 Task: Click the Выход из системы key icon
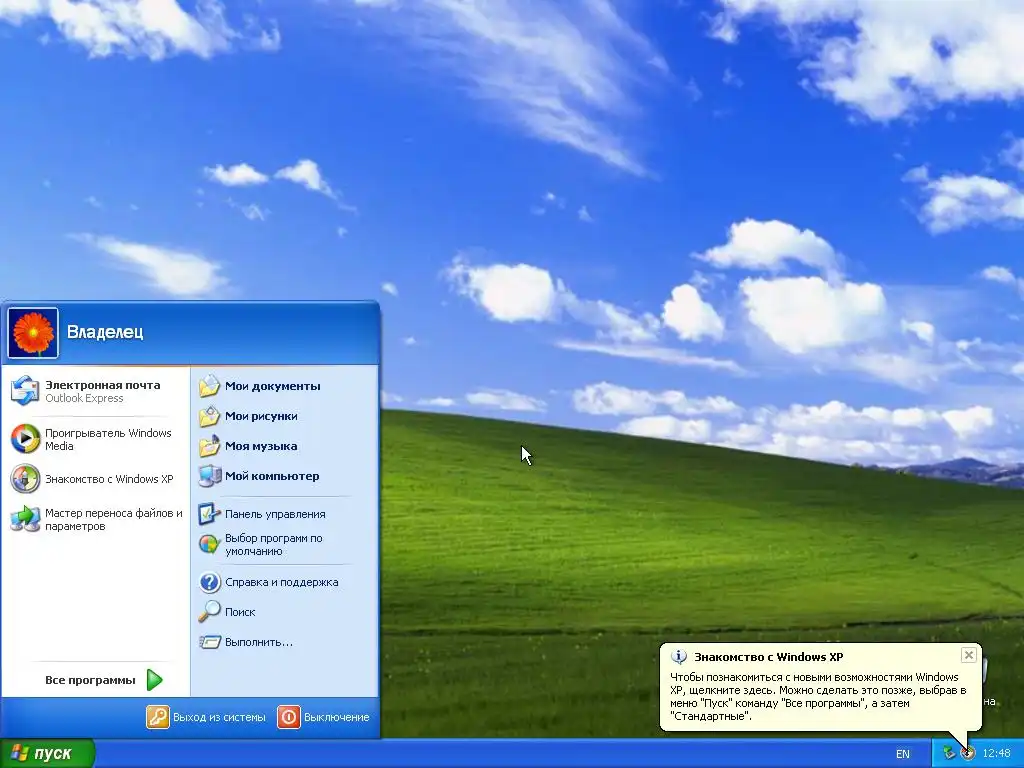pos(157,717)
